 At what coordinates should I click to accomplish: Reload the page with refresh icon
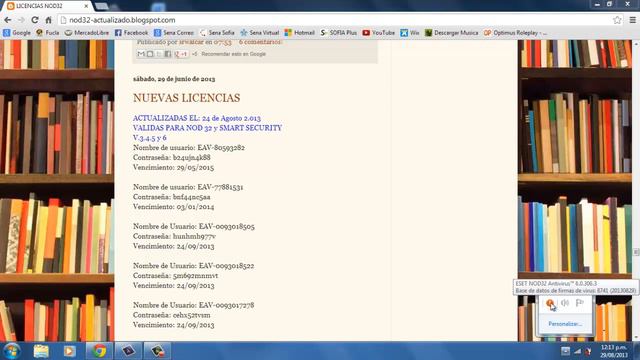pyautogui.click(x=35, y=20)
